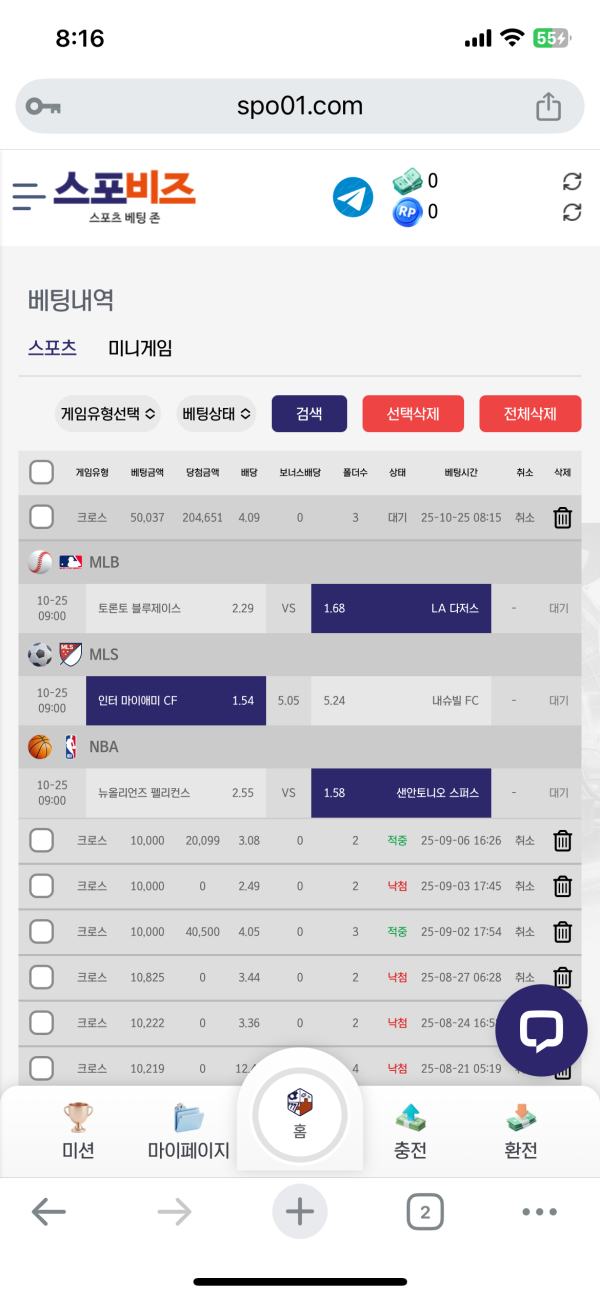Refresh the cash balance

click(x=572, y=181)
